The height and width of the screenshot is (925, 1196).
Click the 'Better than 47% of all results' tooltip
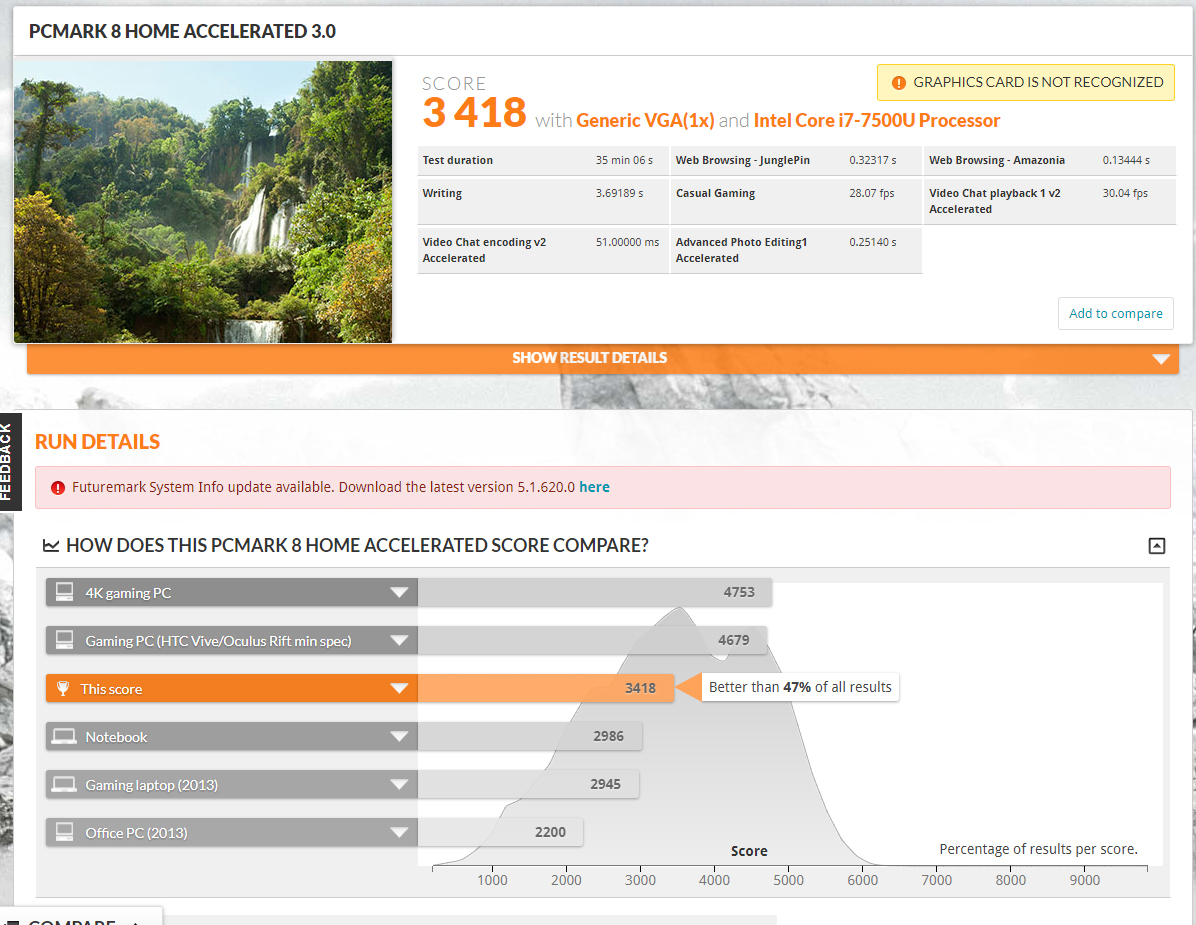coord(800,687)
